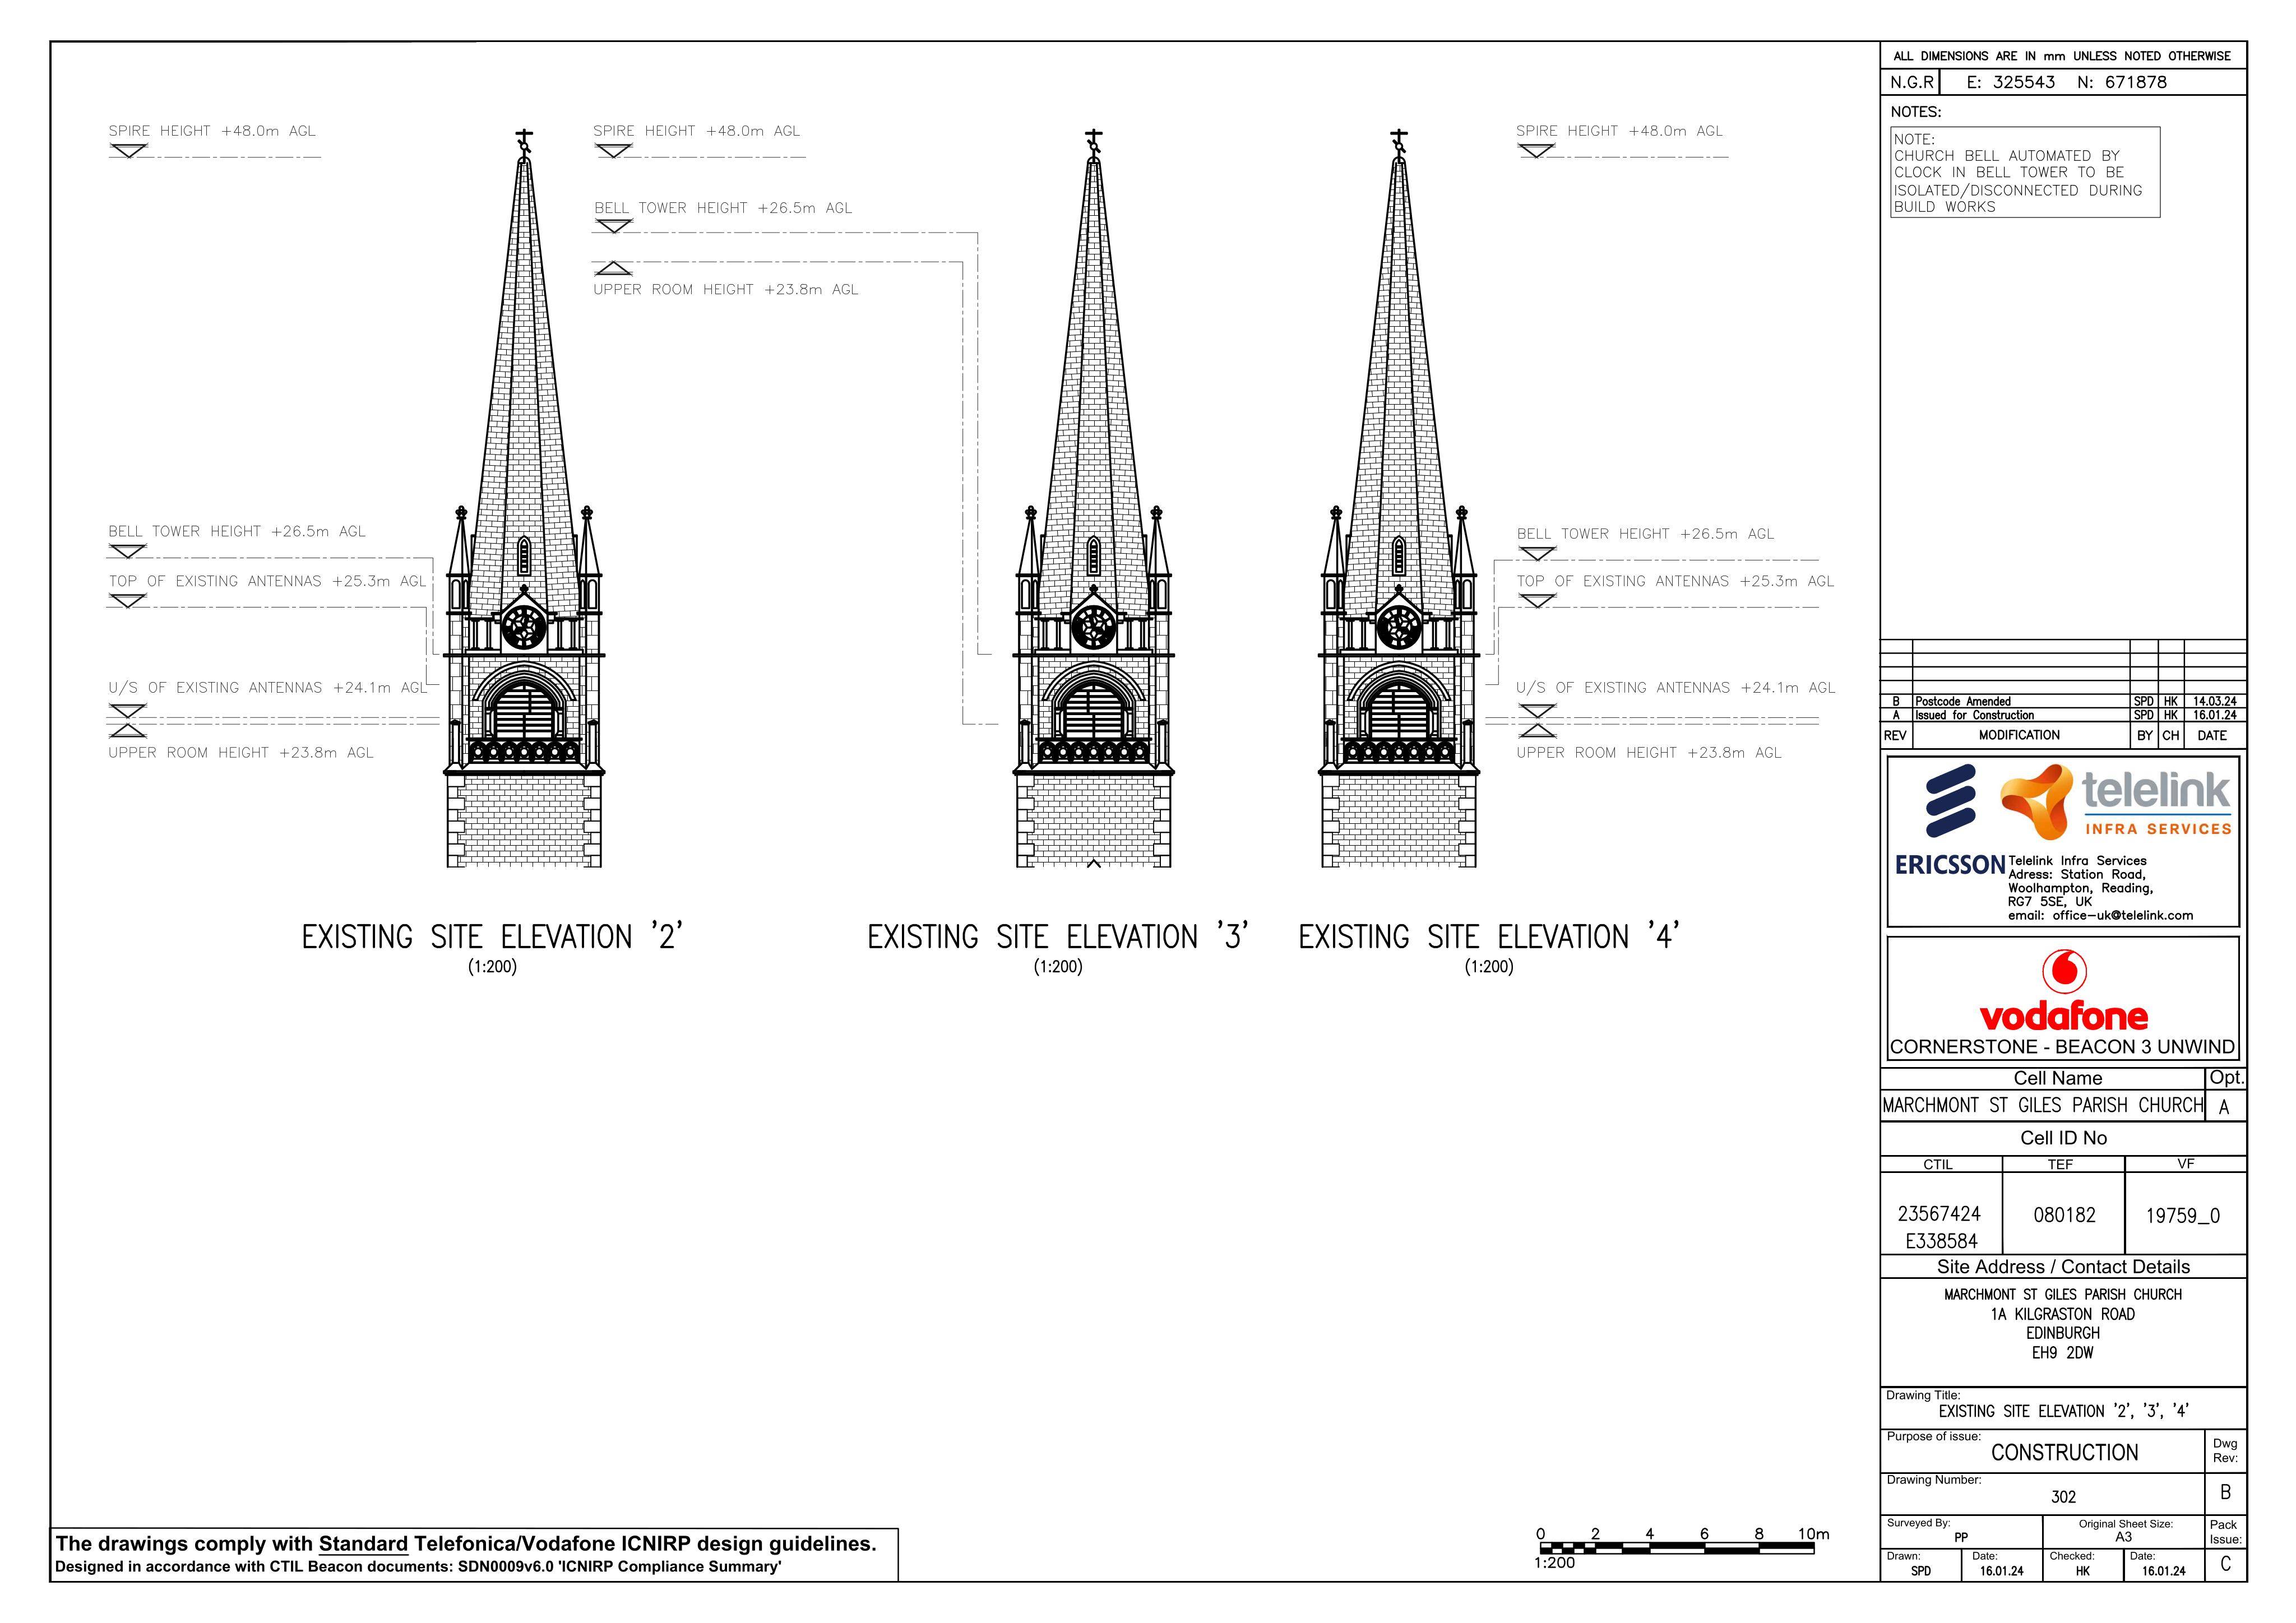Click 'BELL TOWER HEIGHT +26.5m AGL' for Elevation 3
This screenshot has width=2296, height=1623.
(x=723, y=208)
